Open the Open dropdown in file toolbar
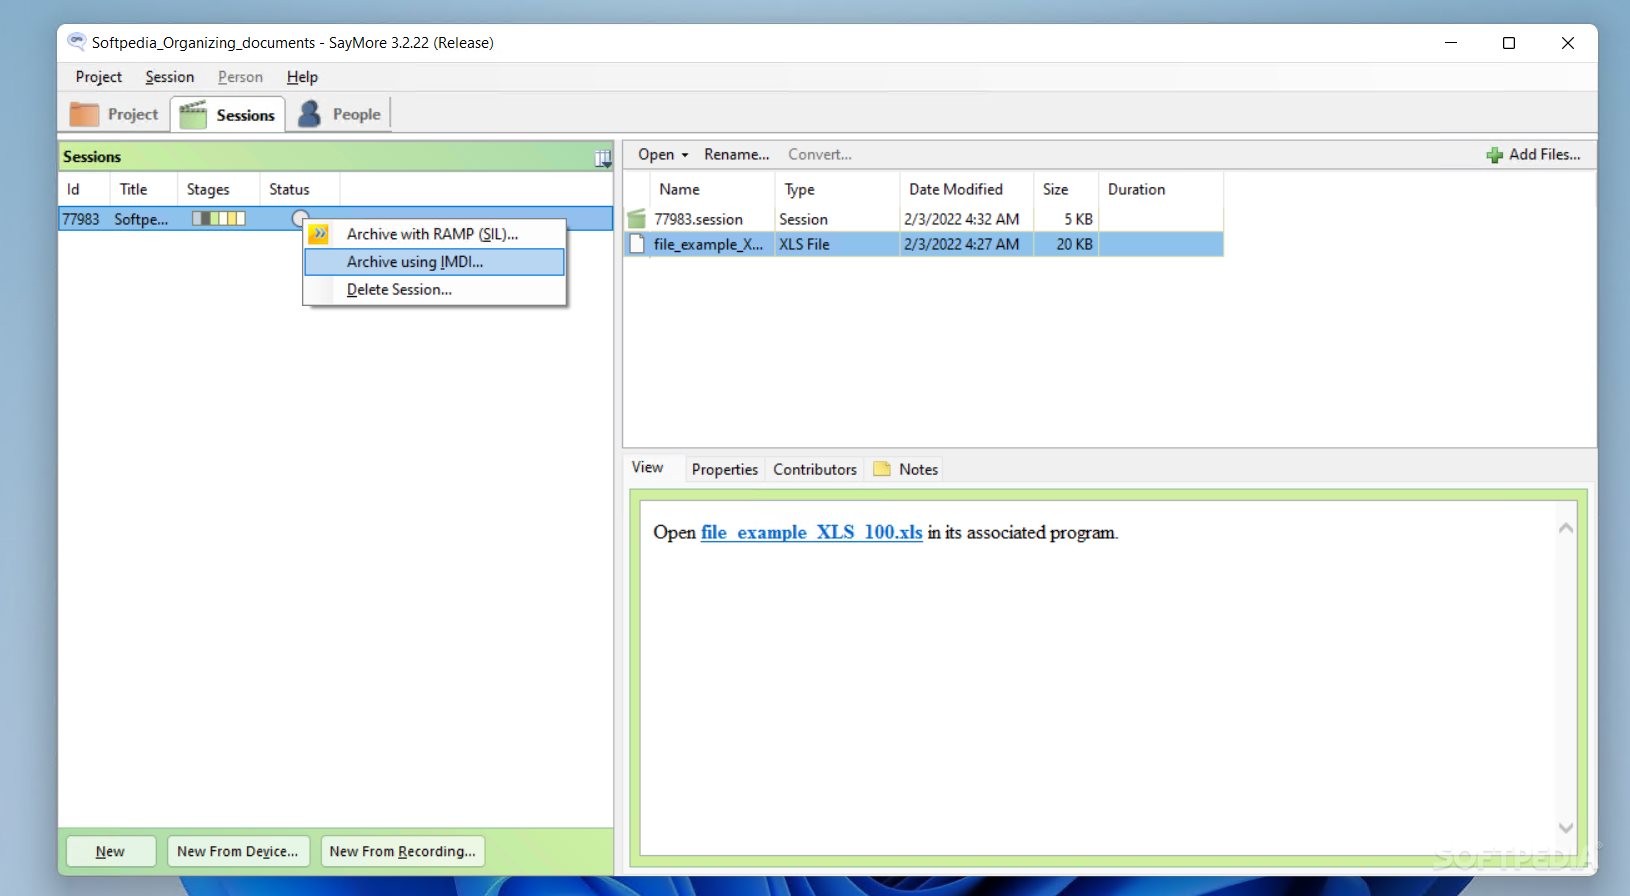 click(x=663, y=154)
